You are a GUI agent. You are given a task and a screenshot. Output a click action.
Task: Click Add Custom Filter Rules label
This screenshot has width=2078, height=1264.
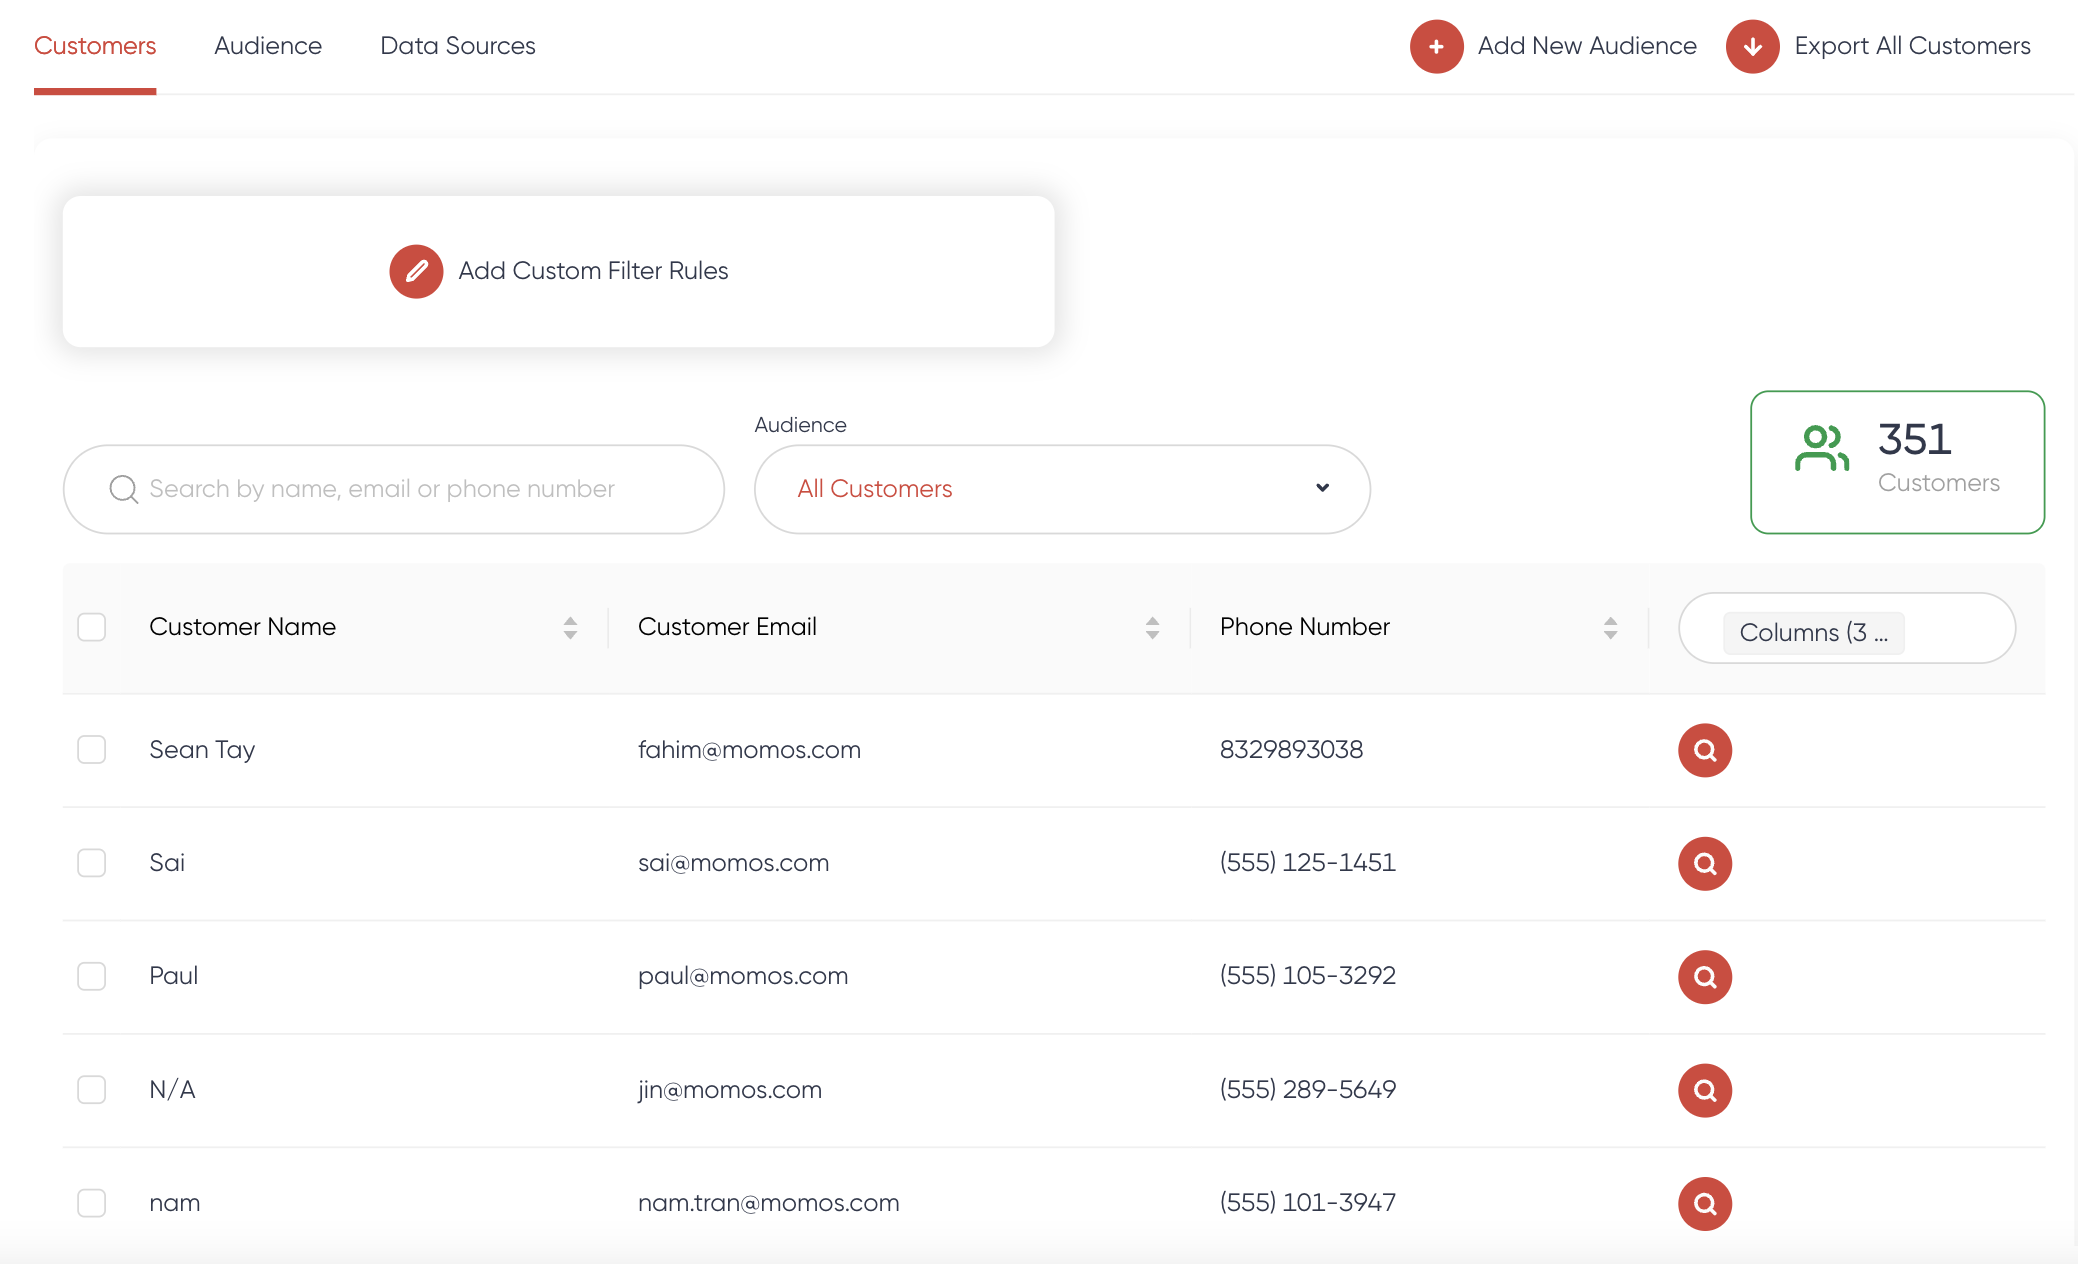(x=593, y=271)
